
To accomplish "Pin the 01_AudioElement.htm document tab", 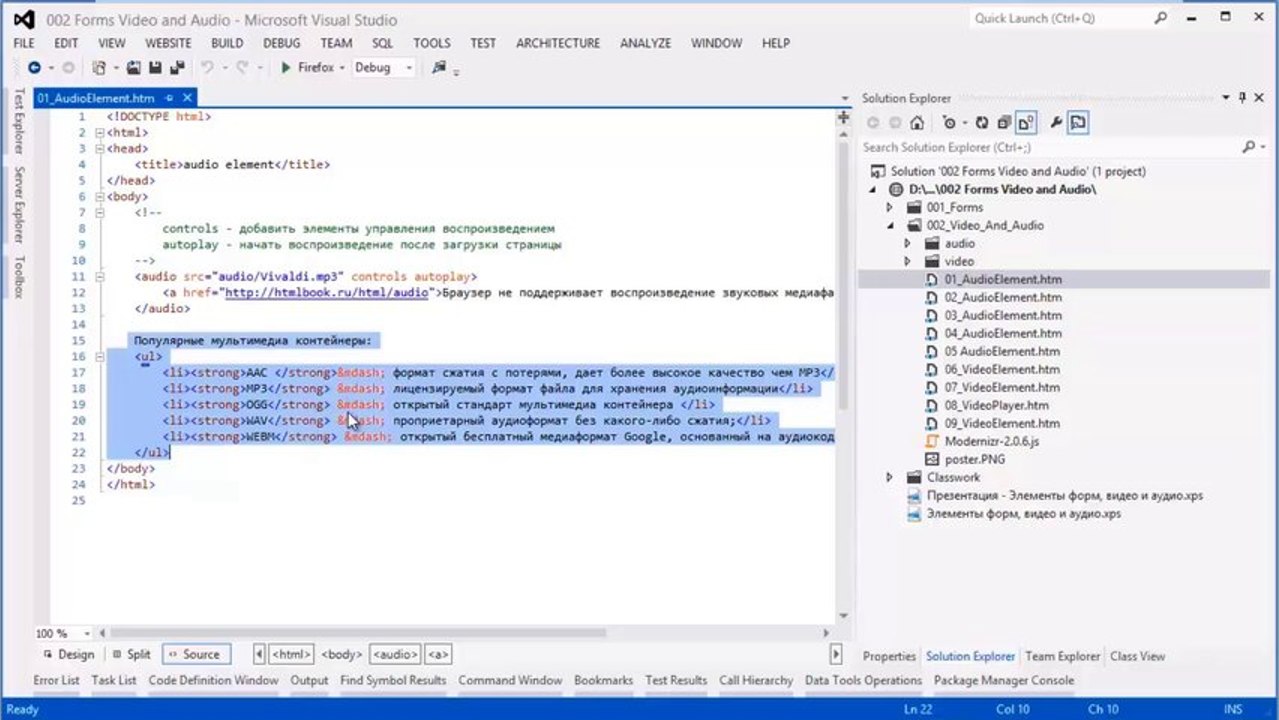I will coord(169,98).
